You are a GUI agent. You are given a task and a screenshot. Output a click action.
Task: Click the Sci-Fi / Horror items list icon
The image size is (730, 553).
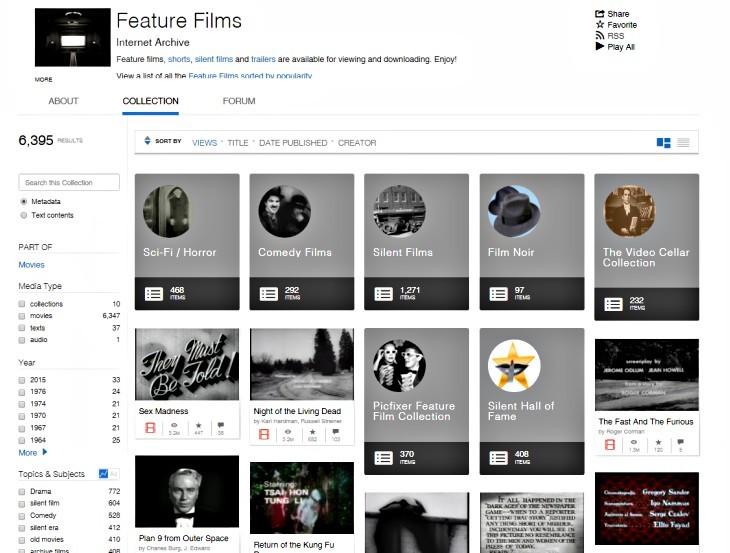coord(154,294)
